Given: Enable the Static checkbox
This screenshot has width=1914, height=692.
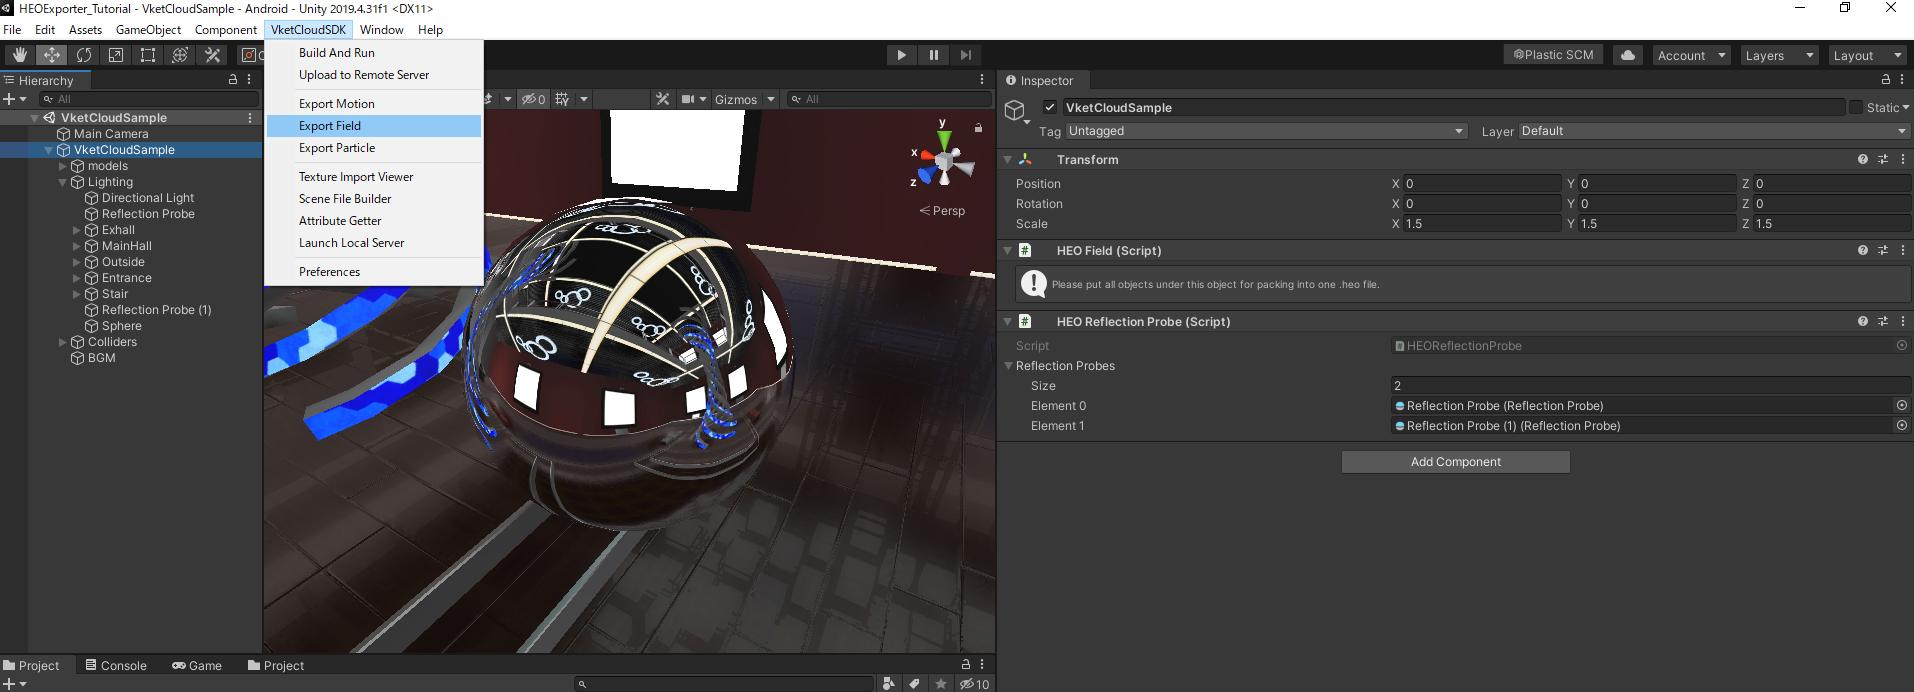Looking at the screenshot, I should [x=1856, y=107].
